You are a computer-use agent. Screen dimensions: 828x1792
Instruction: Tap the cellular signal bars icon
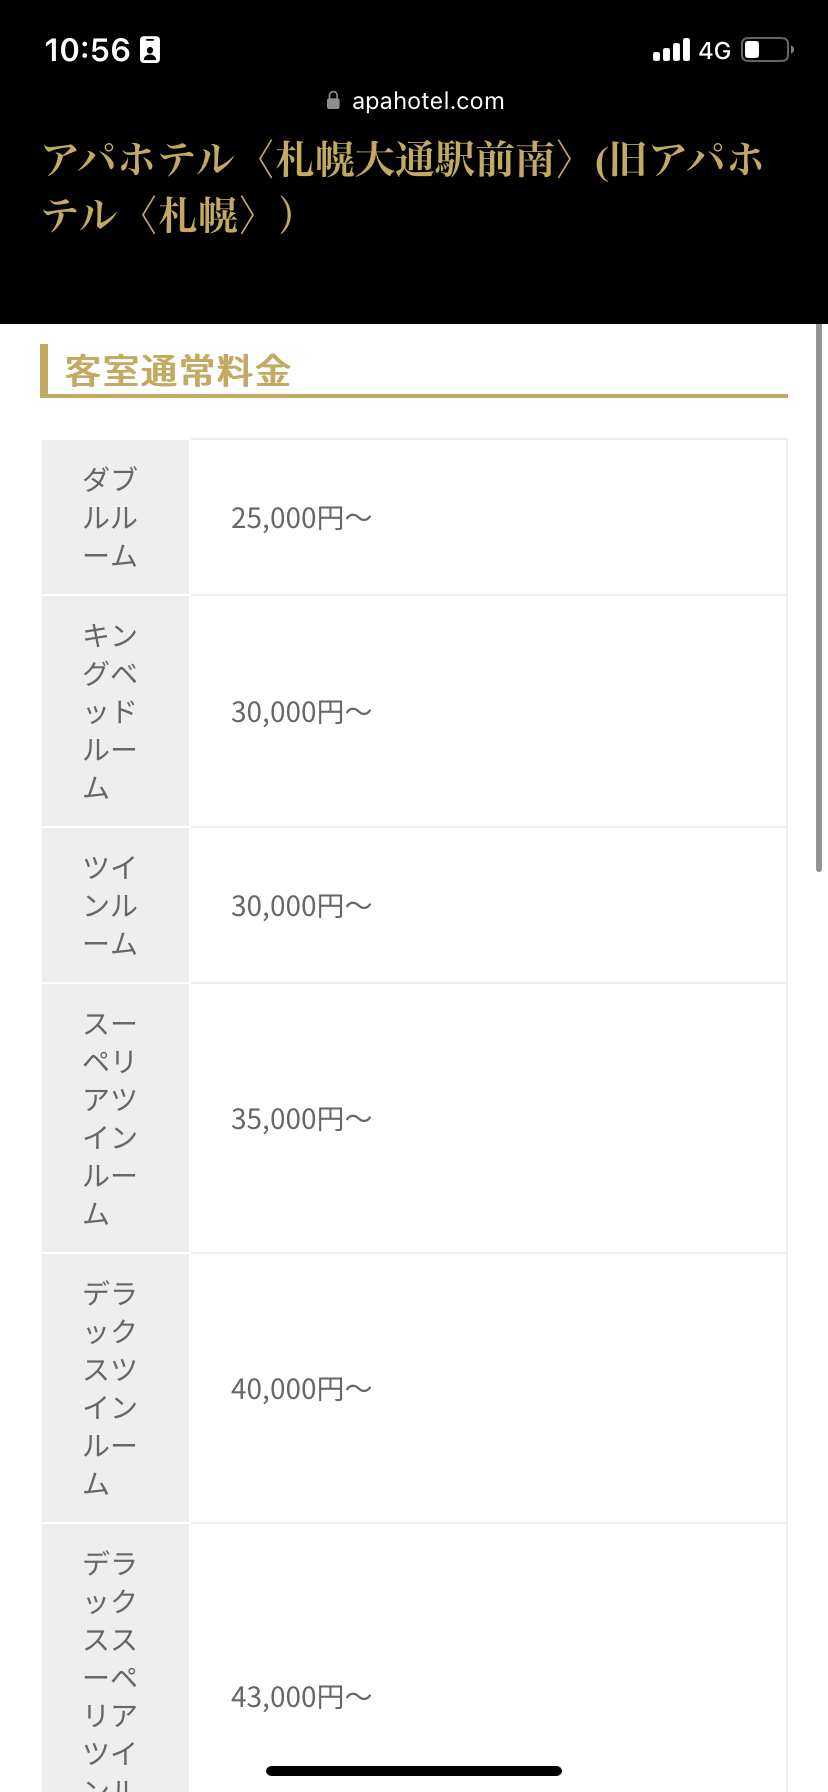coord(671,50)
